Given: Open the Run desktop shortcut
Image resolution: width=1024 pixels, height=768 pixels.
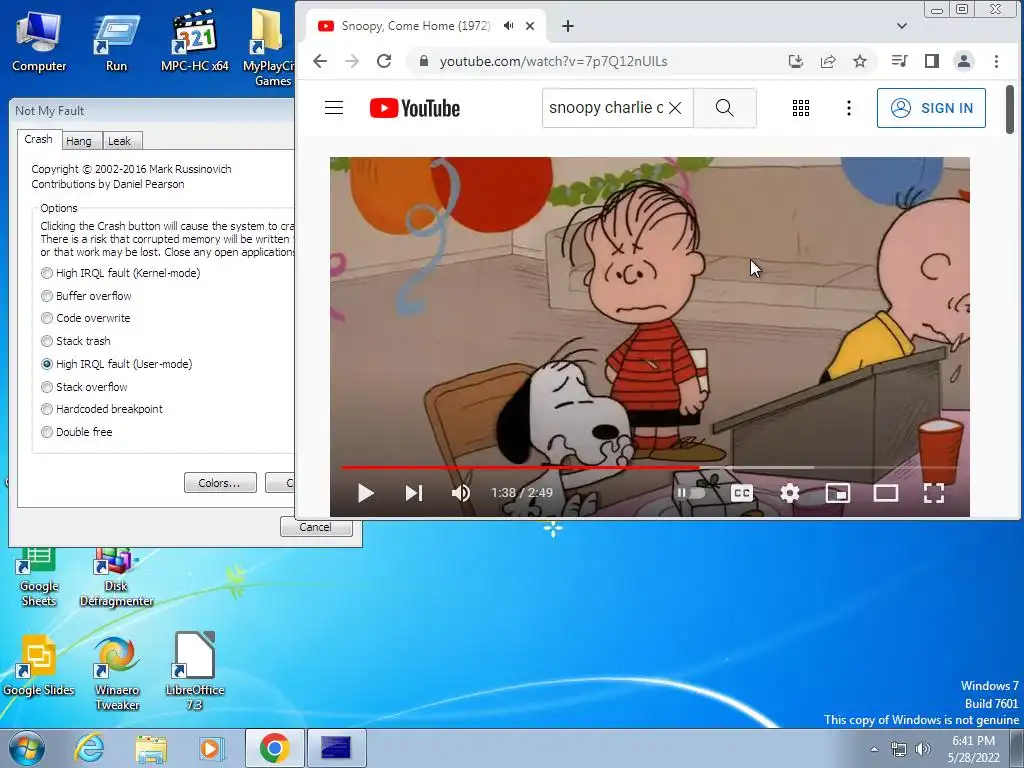Looking at the screenshot, I should 116,42.
